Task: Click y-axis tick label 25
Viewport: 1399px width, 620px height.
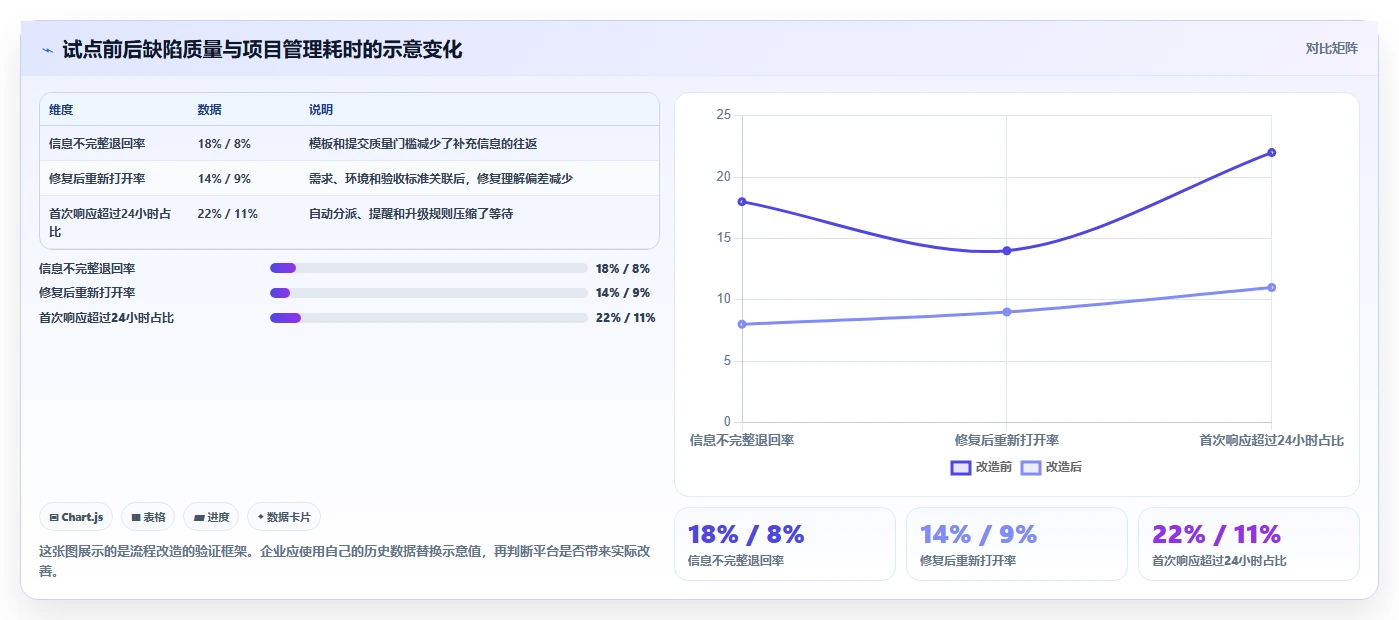Action: [724, 115]
